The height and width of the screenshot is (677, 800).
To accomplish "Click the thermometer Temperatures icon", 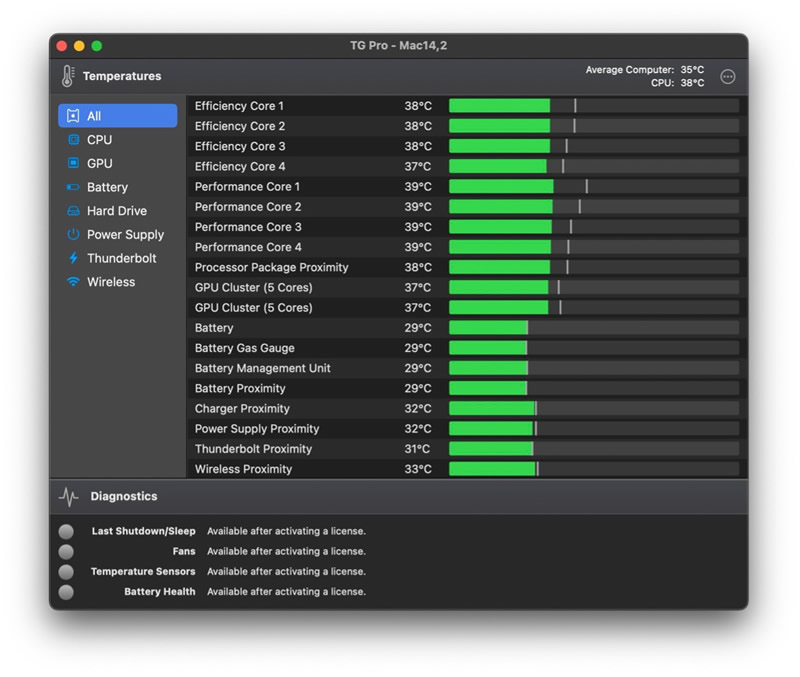I will (68, 76).
